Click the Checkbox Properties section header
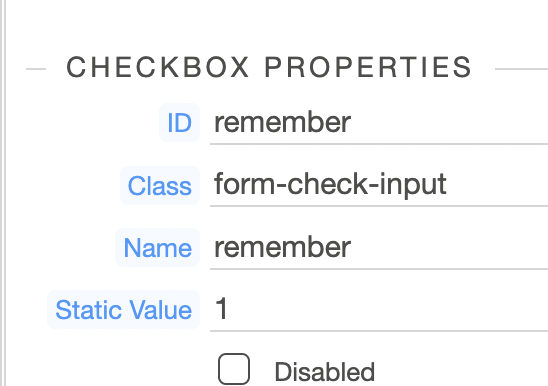Viewport: 548px width, 386px height. coord(269,67)
